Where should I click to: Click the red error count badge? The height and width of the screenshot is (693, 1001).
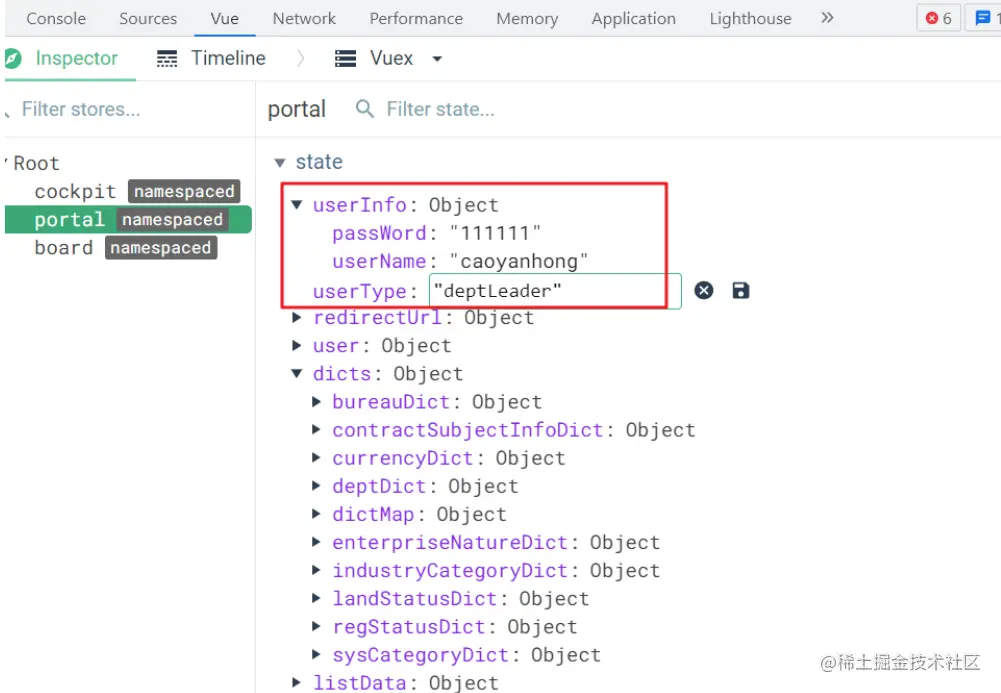tap(938, 19)
